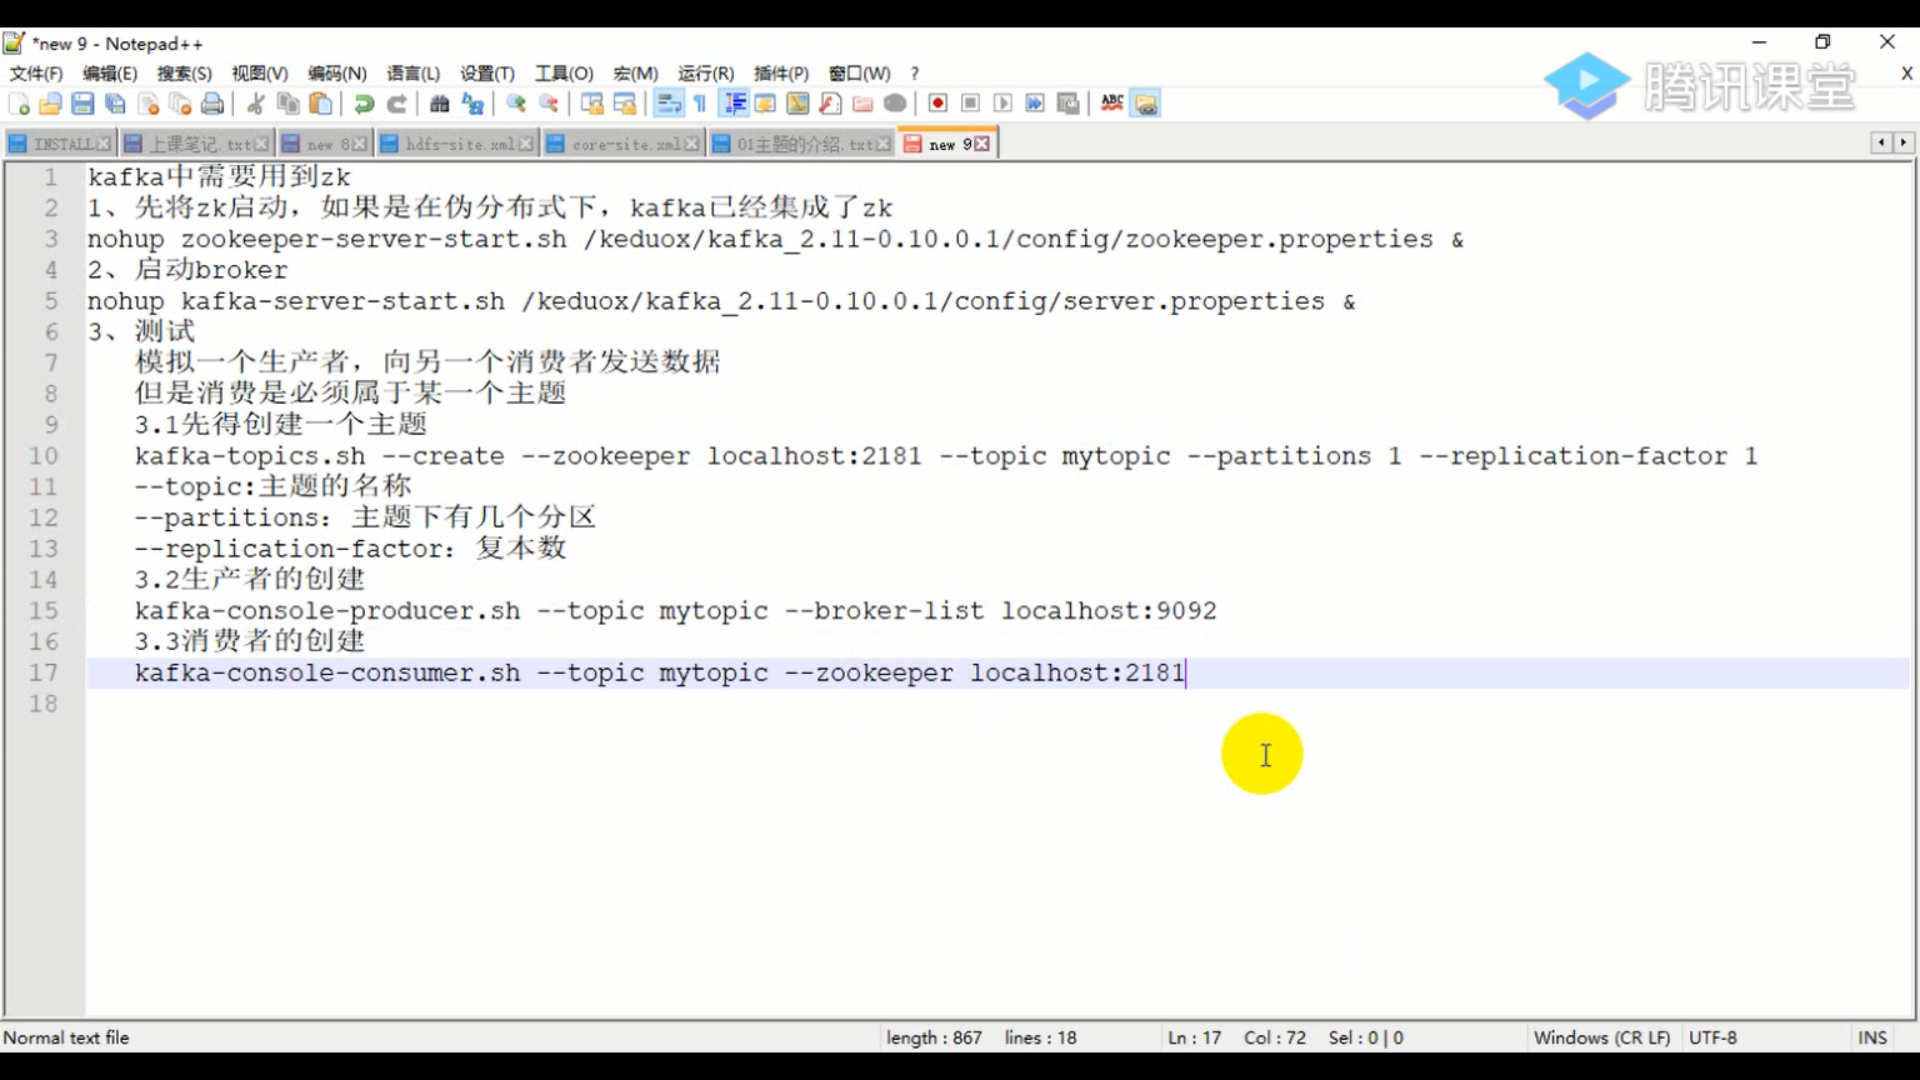The image size is (1920, 1080).
Task: Click the UTF-8 encoding status field
Action: coord(1712,1037)
